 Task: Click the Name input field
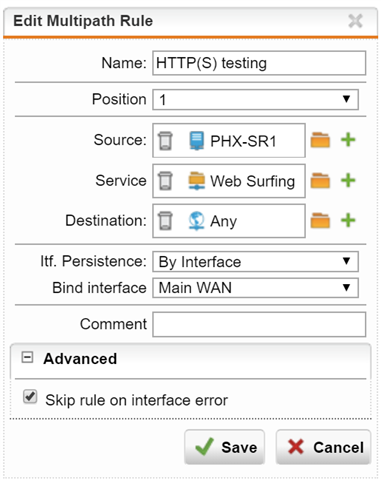(259, 63)
